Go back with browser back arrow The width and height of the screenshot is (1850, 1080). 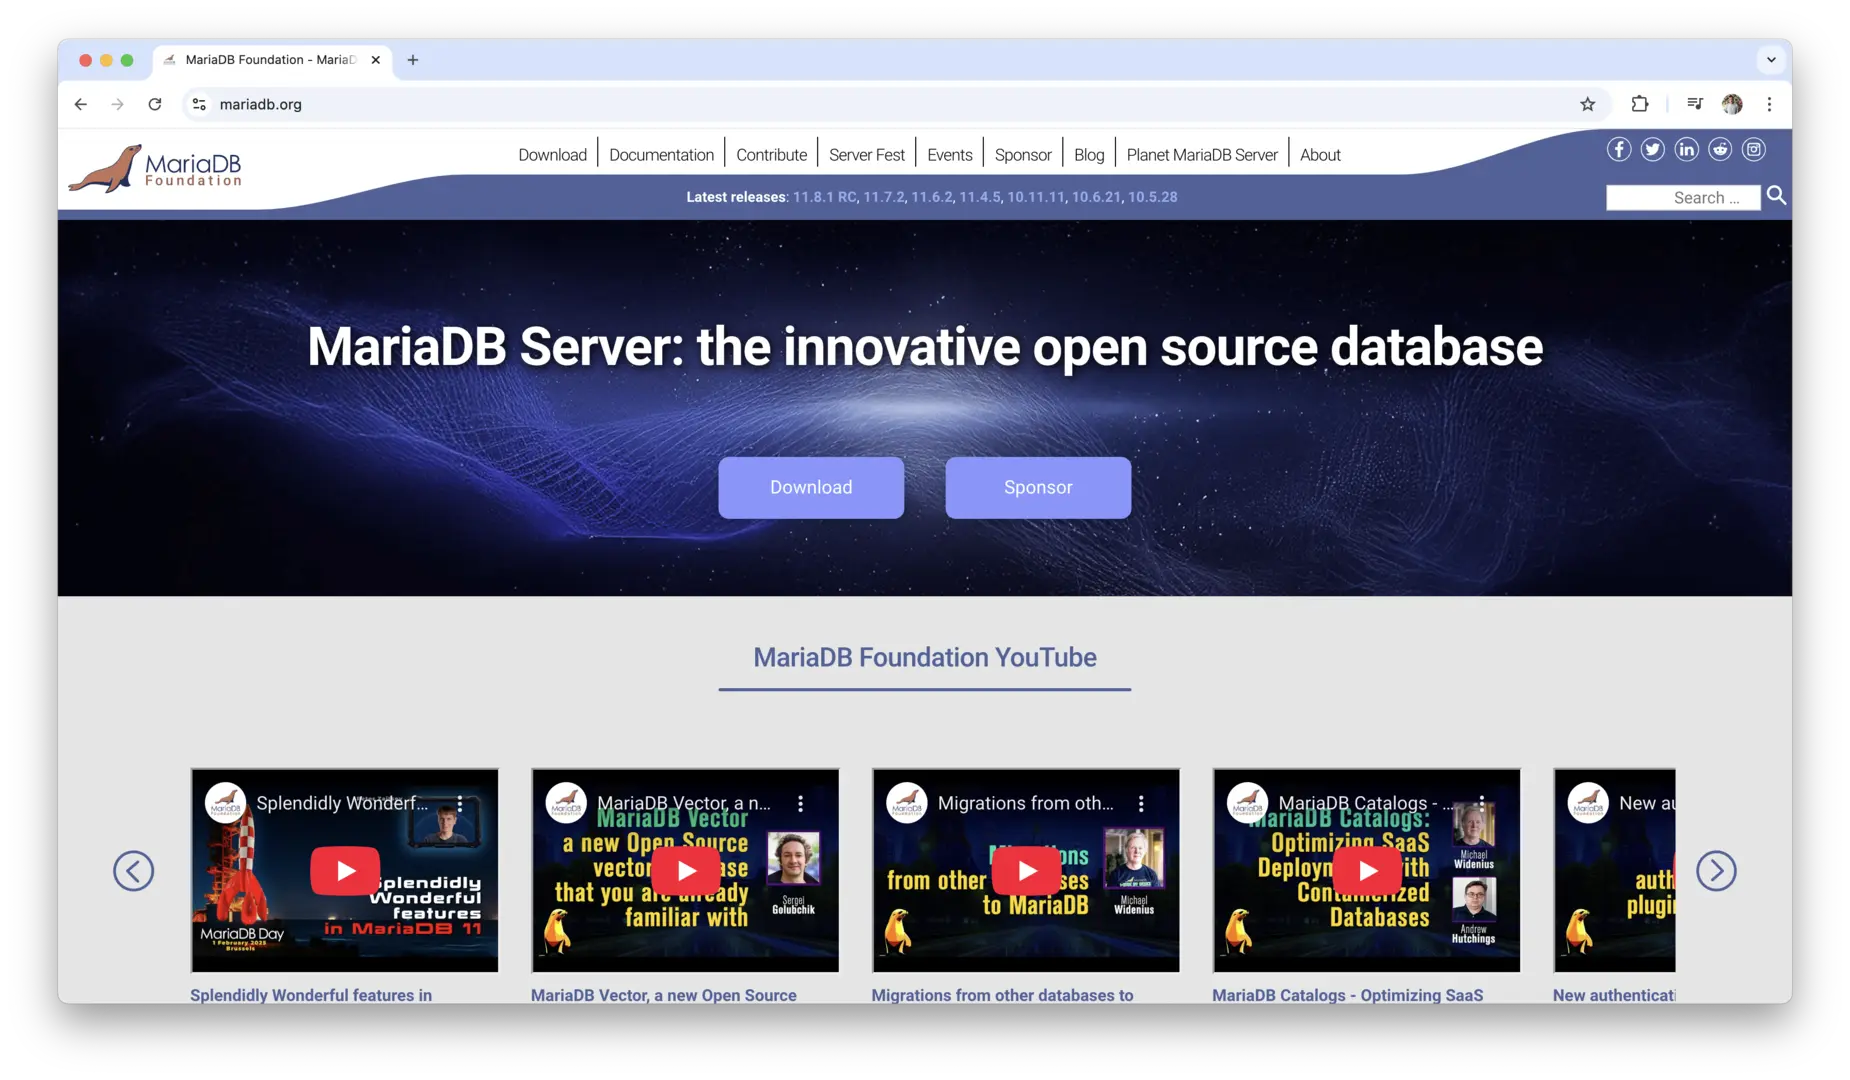(81, 104)
